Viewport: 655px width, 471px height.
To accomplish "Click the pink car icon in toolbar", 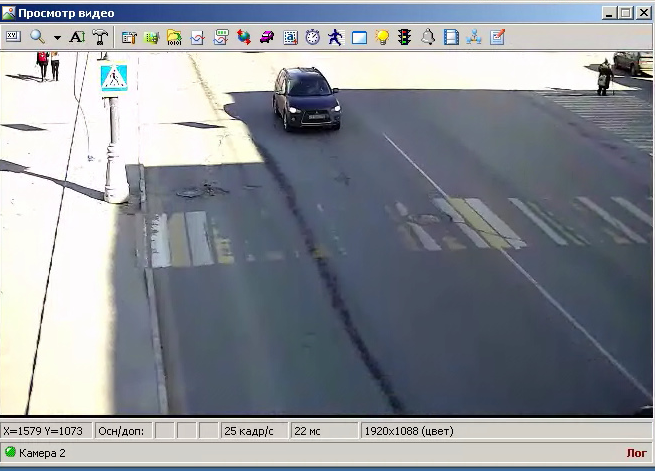I will [x=267, y=37].
